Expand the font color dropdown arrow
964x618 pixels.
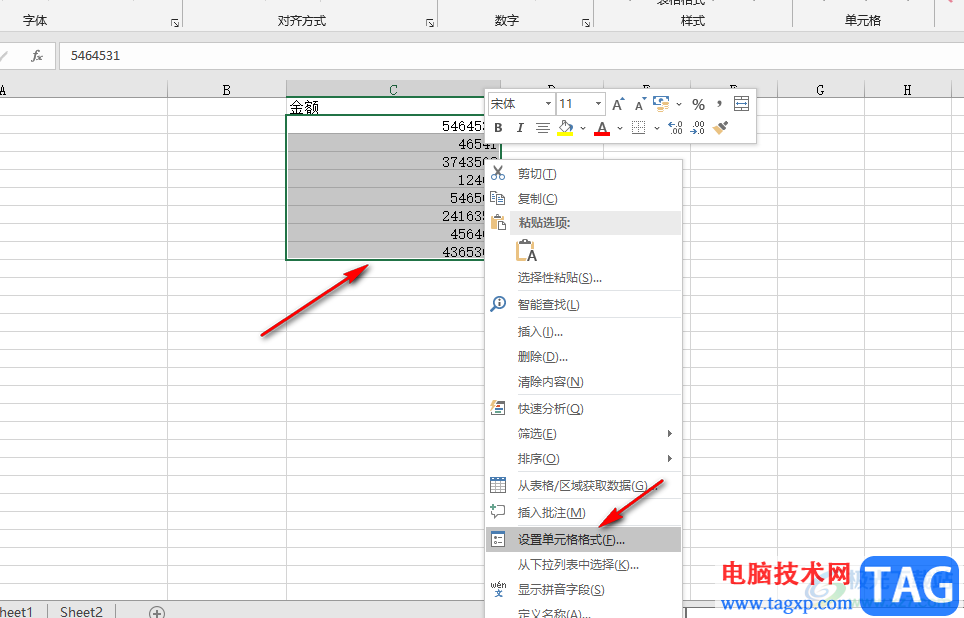[620, 129]
